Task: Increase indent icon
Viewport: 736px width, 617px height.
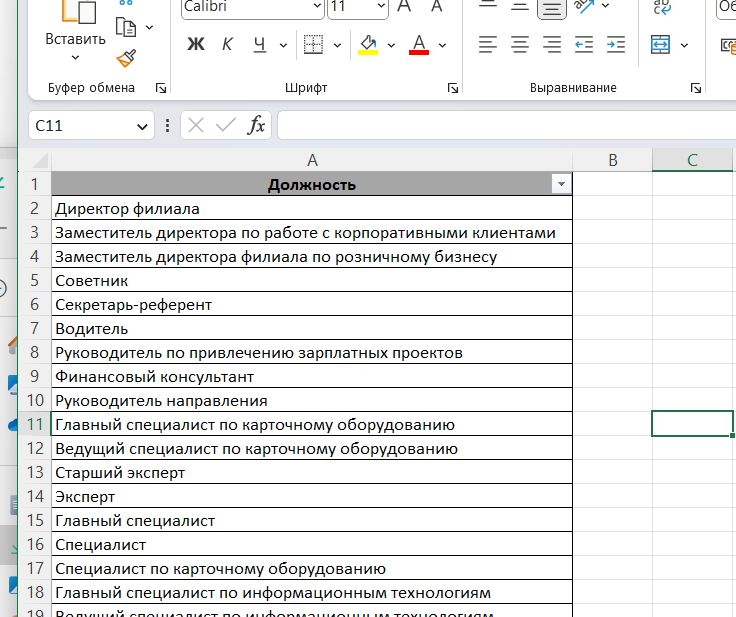Action: click(616, 45)
